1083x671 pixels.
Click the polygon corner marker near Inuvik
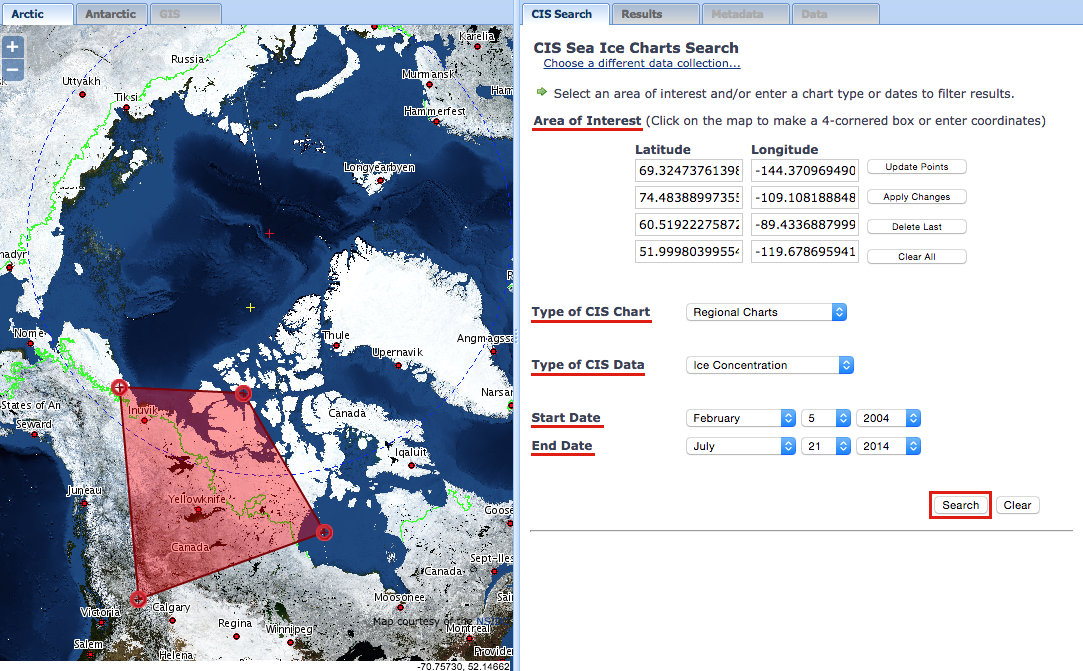[x=120, y=387]
